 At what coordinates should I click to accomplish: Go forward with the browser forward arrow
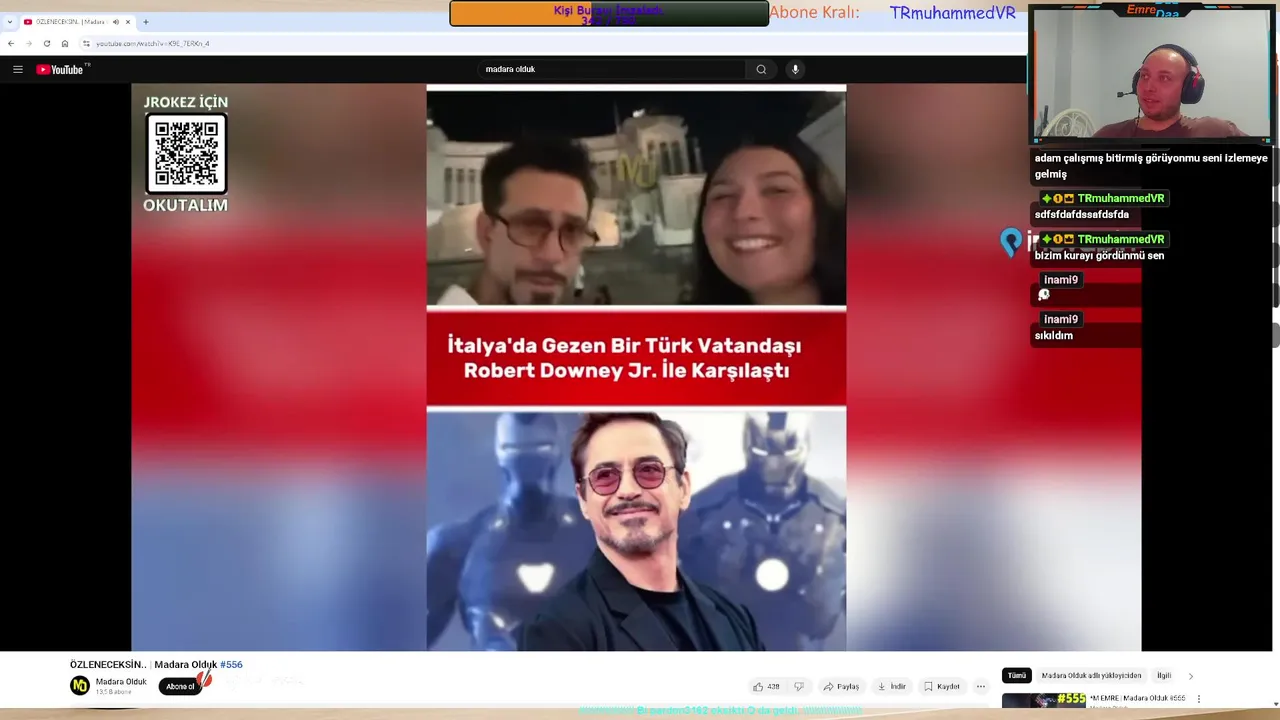click(x=28, y=43)
